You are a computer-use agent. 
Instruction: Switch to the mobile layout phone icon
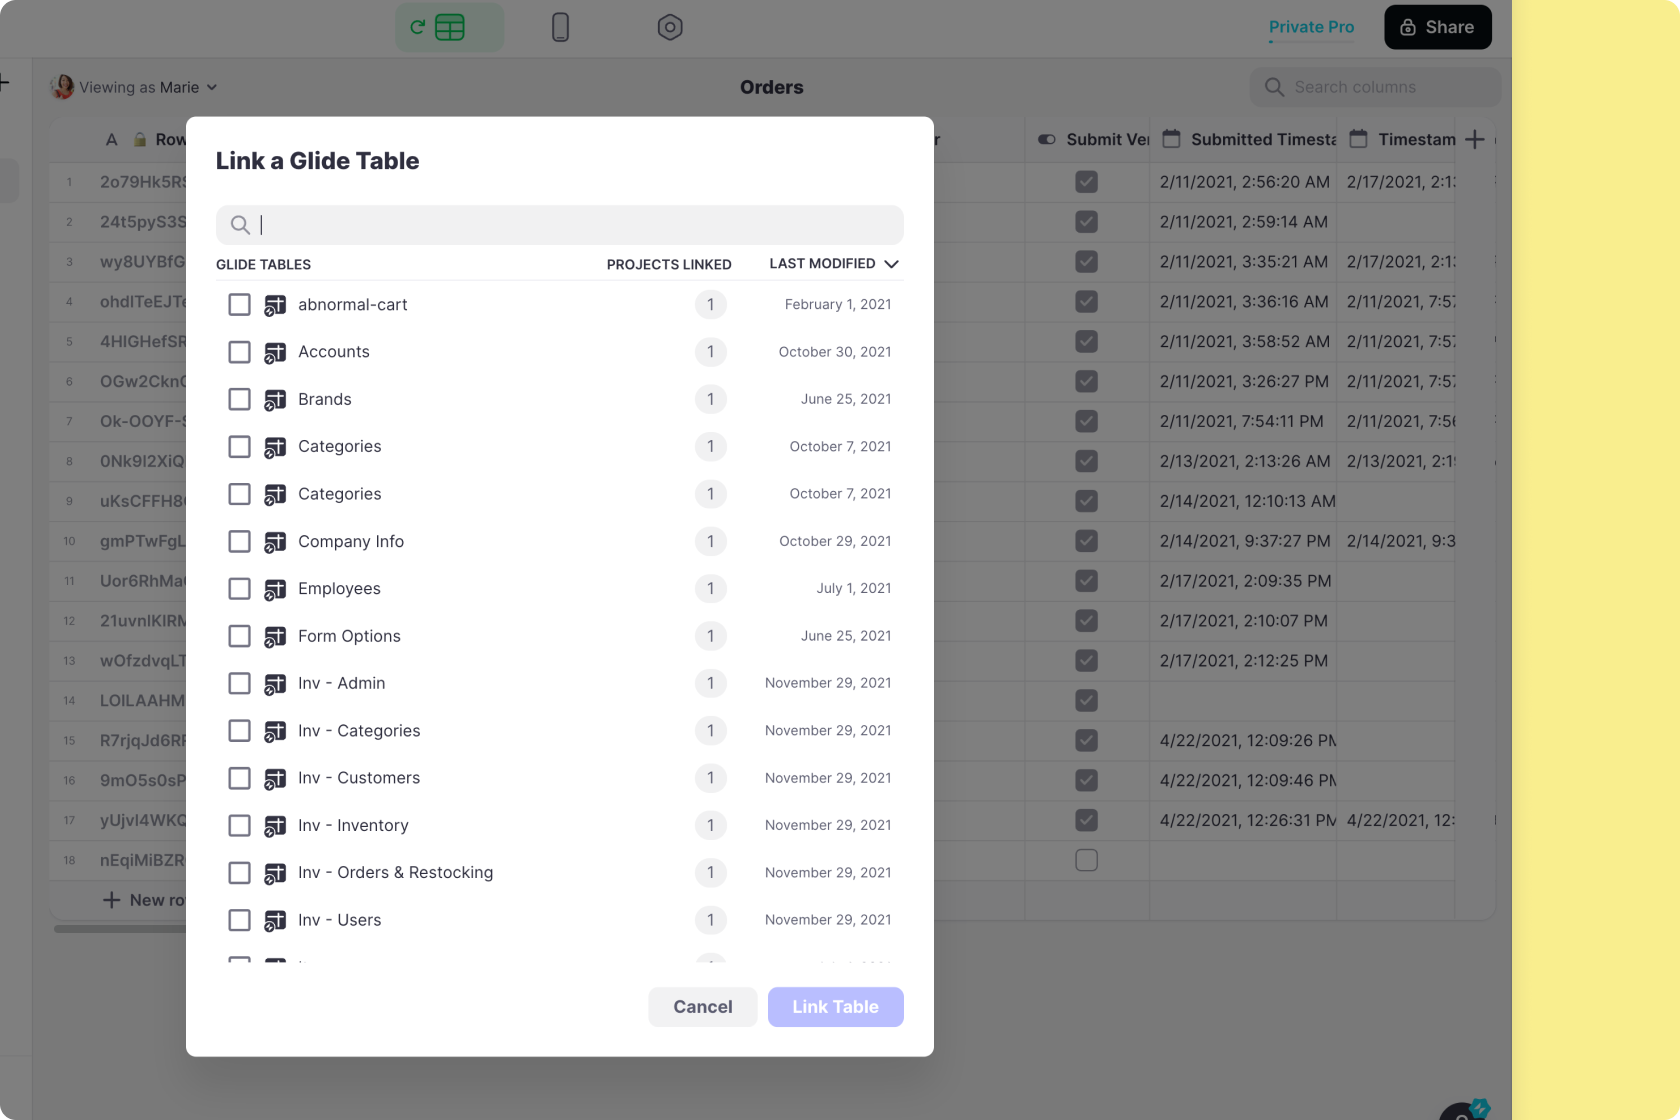(560, 28)
